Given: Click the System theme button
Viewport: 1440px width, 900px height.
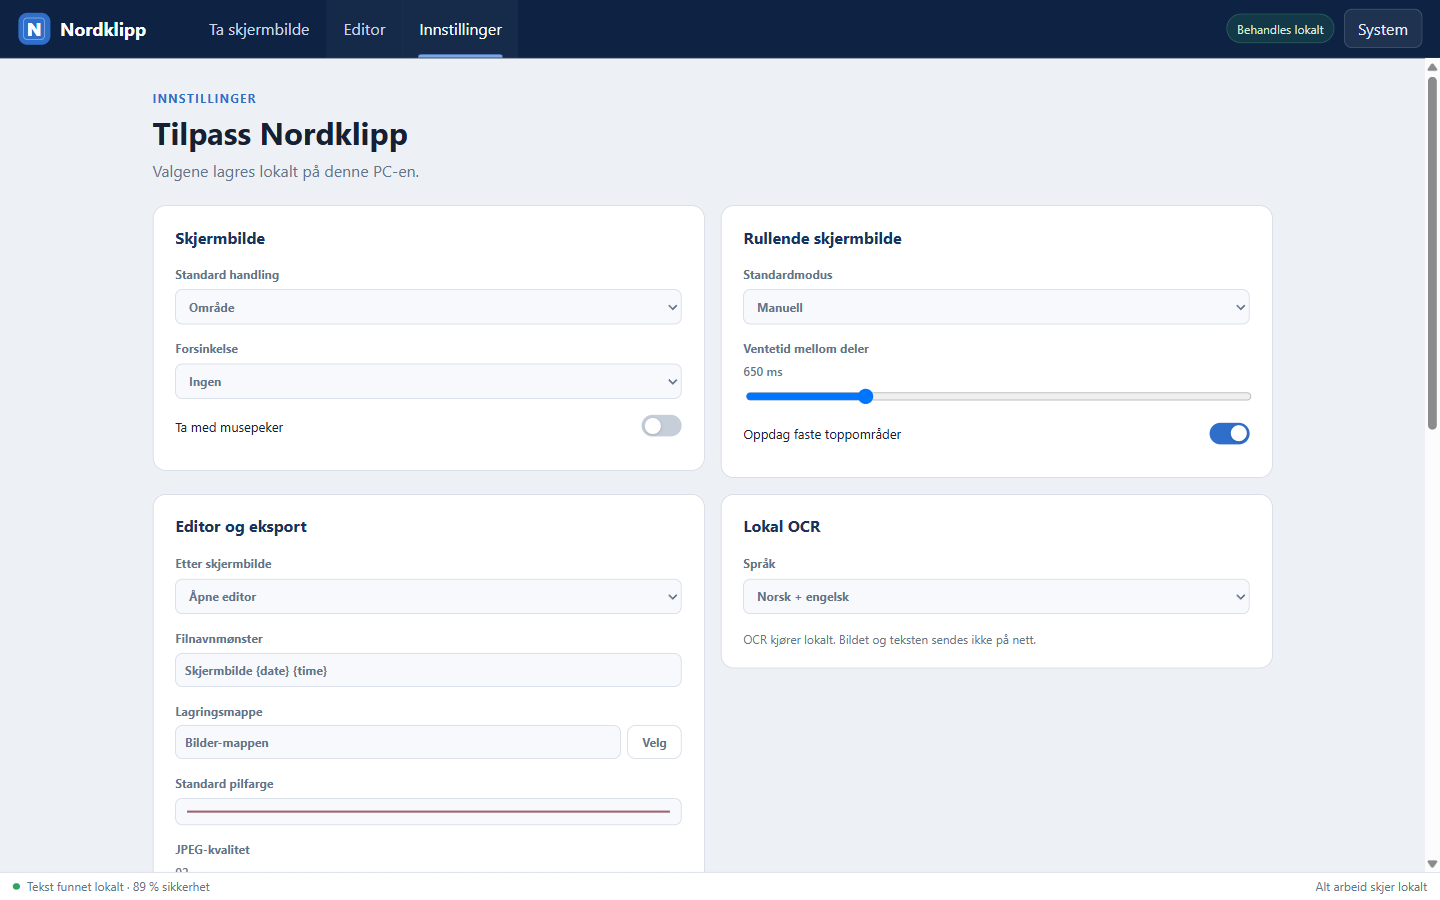Looking at the screenshot, I should pyautogui.click(x=1383, y=29).
